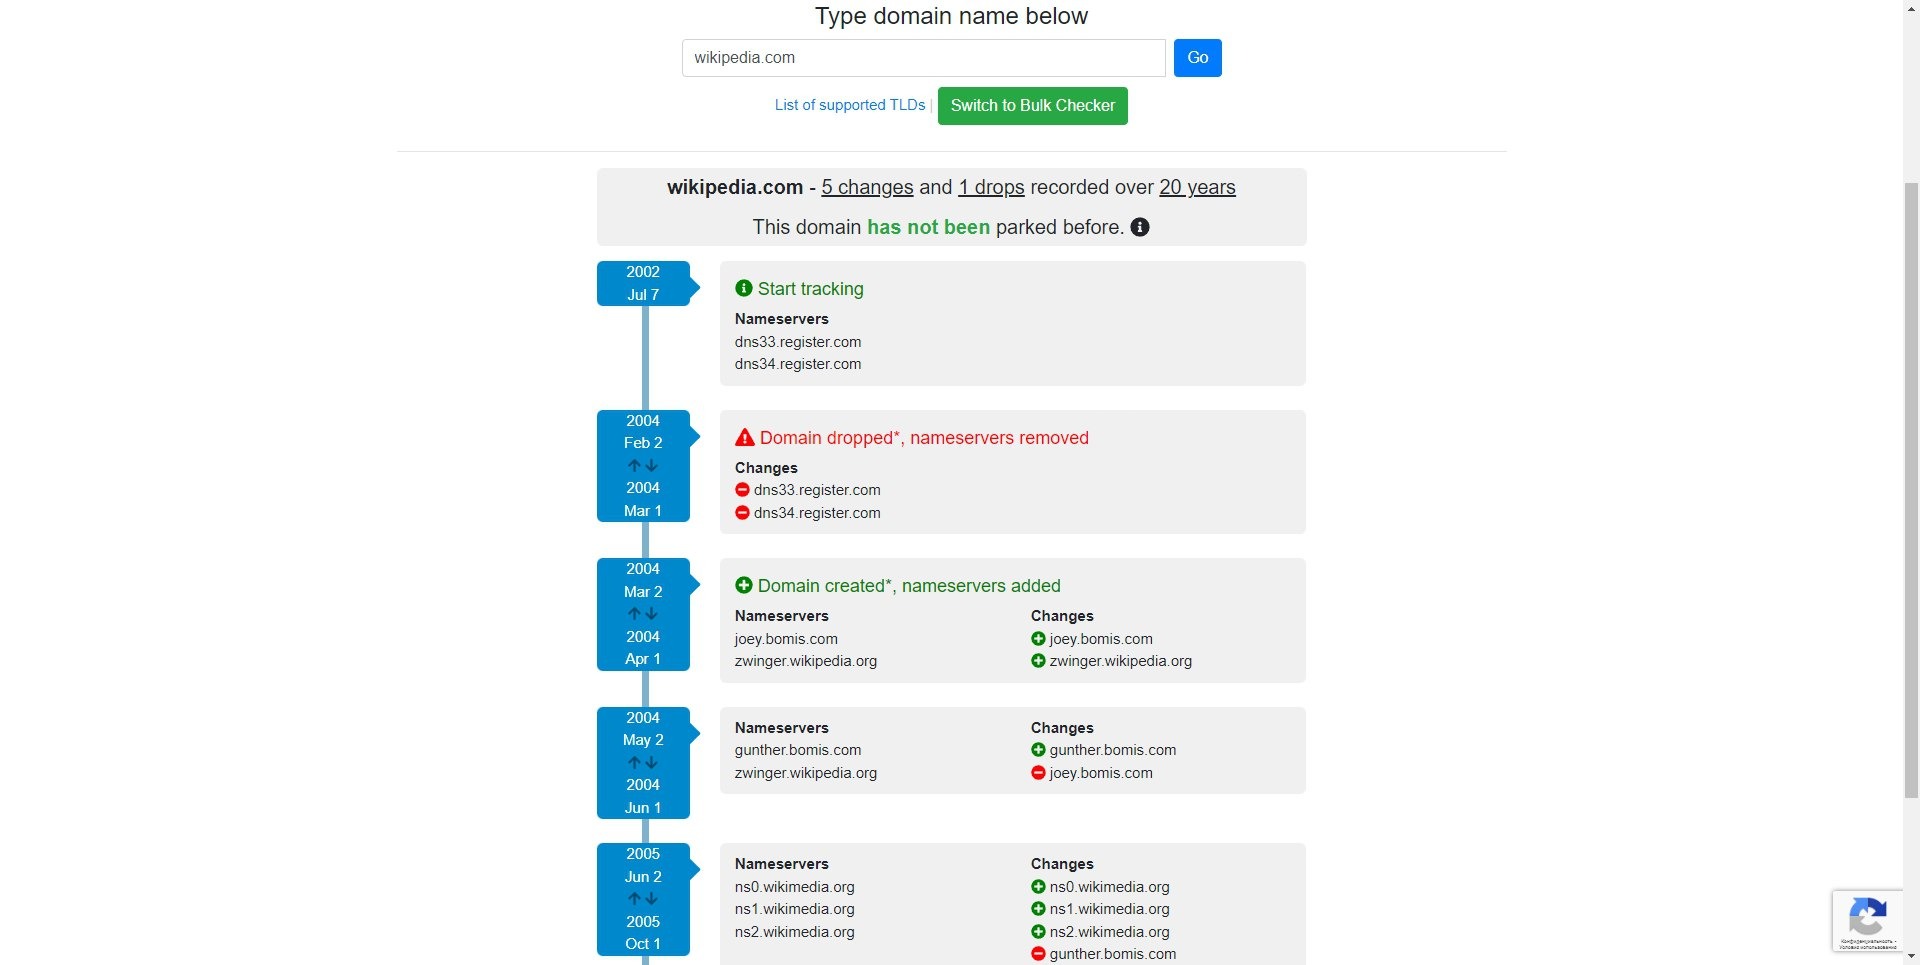Screen dimensions: 1920x965
Task: Click ns0.wikimedia.org under Nameservers
Action: (795, 887)
